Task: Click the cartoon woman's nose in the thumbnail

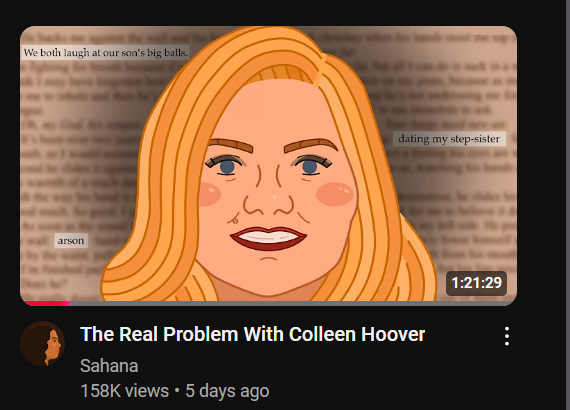Action: coord(269,200)
